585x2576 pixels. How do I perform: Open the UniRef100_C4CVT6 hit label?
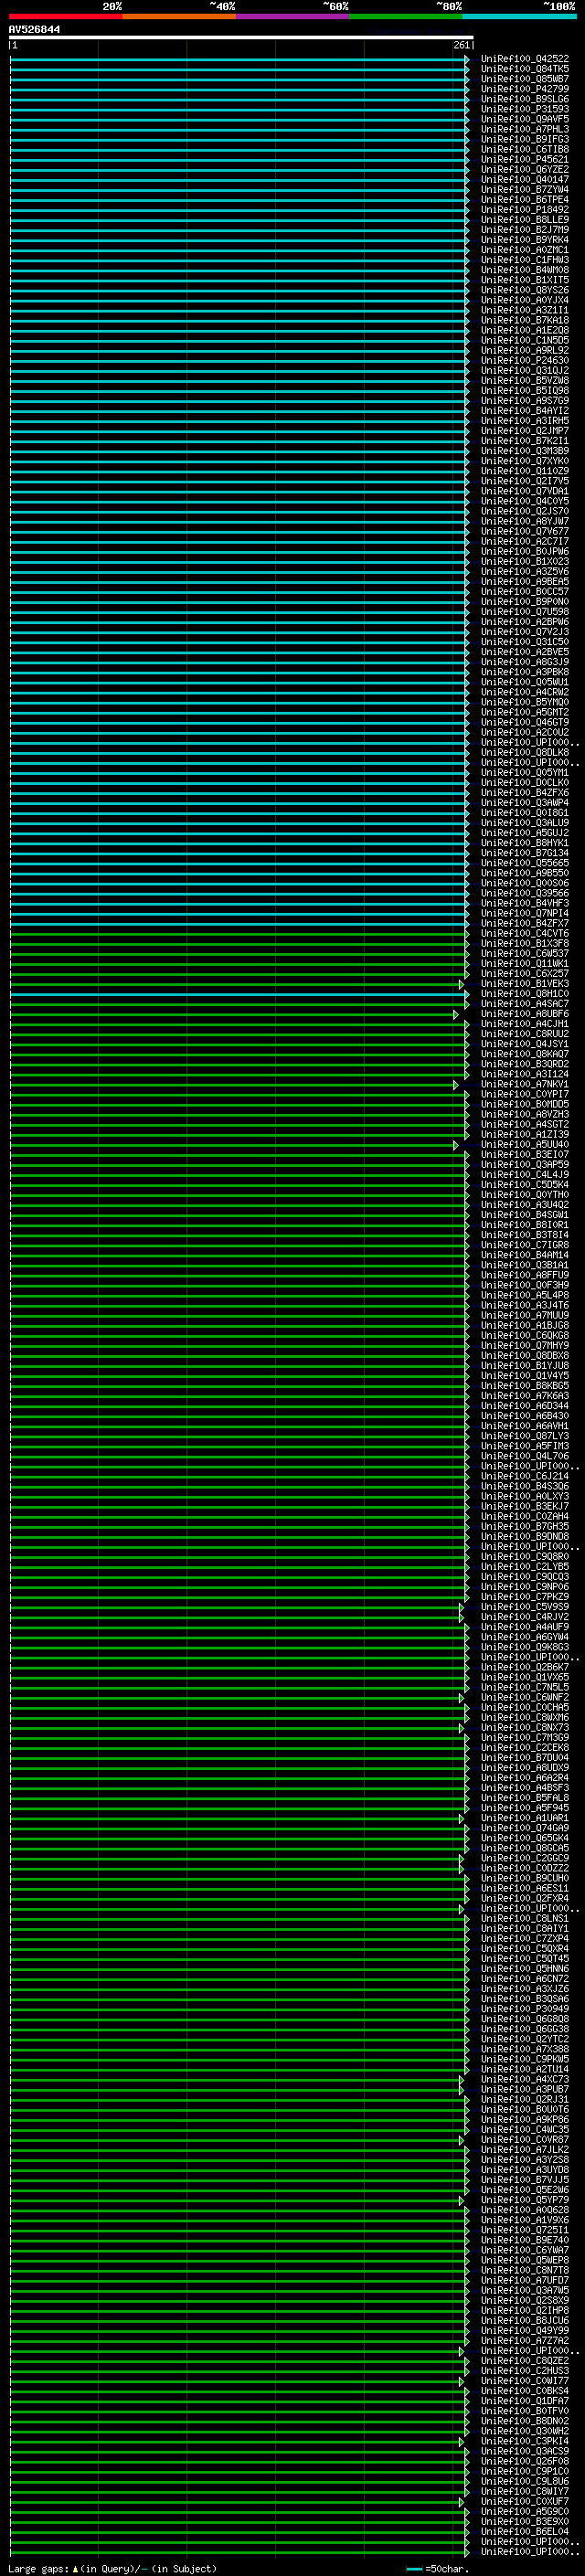point(525,934)
